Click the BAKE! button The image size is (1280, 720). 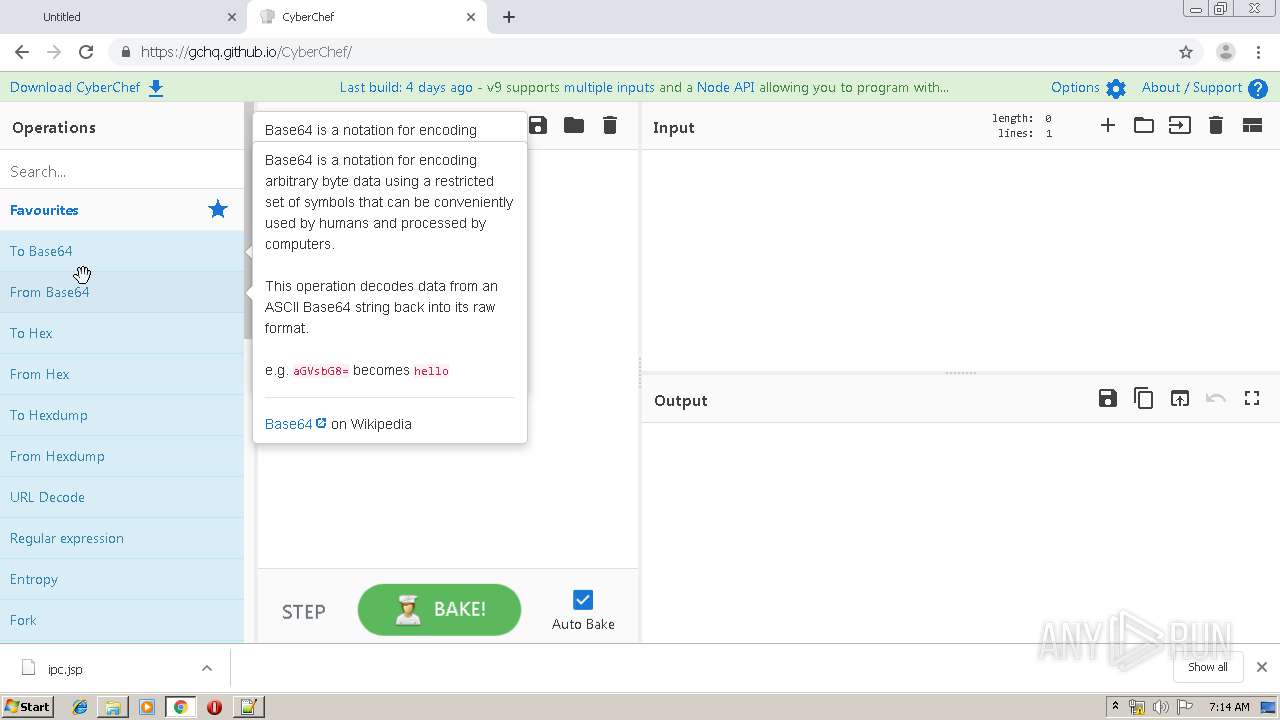439,610
